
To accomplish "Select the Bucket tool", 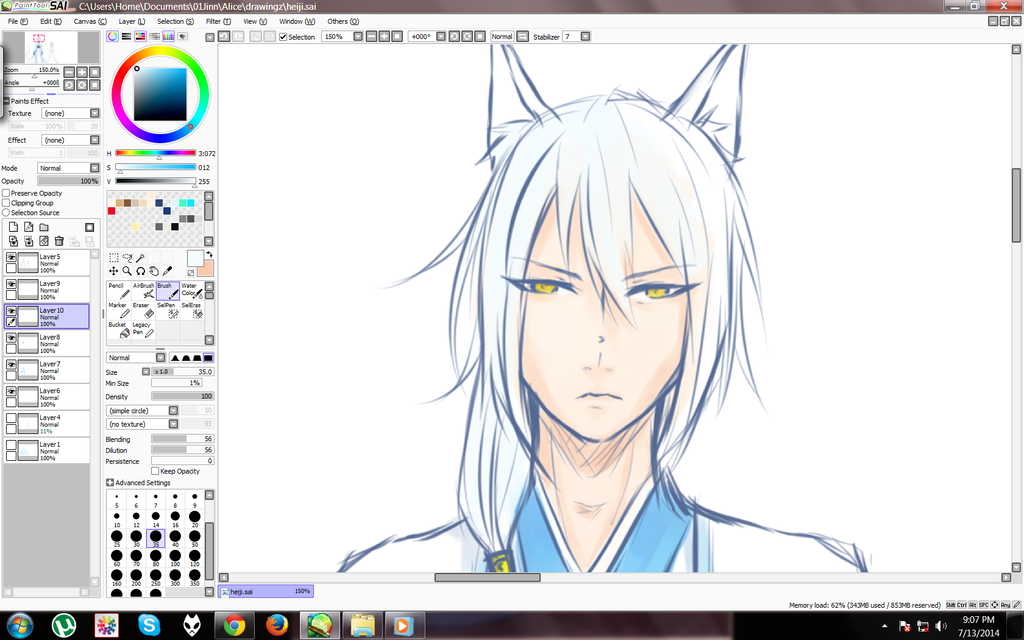I will pos(118,329).
